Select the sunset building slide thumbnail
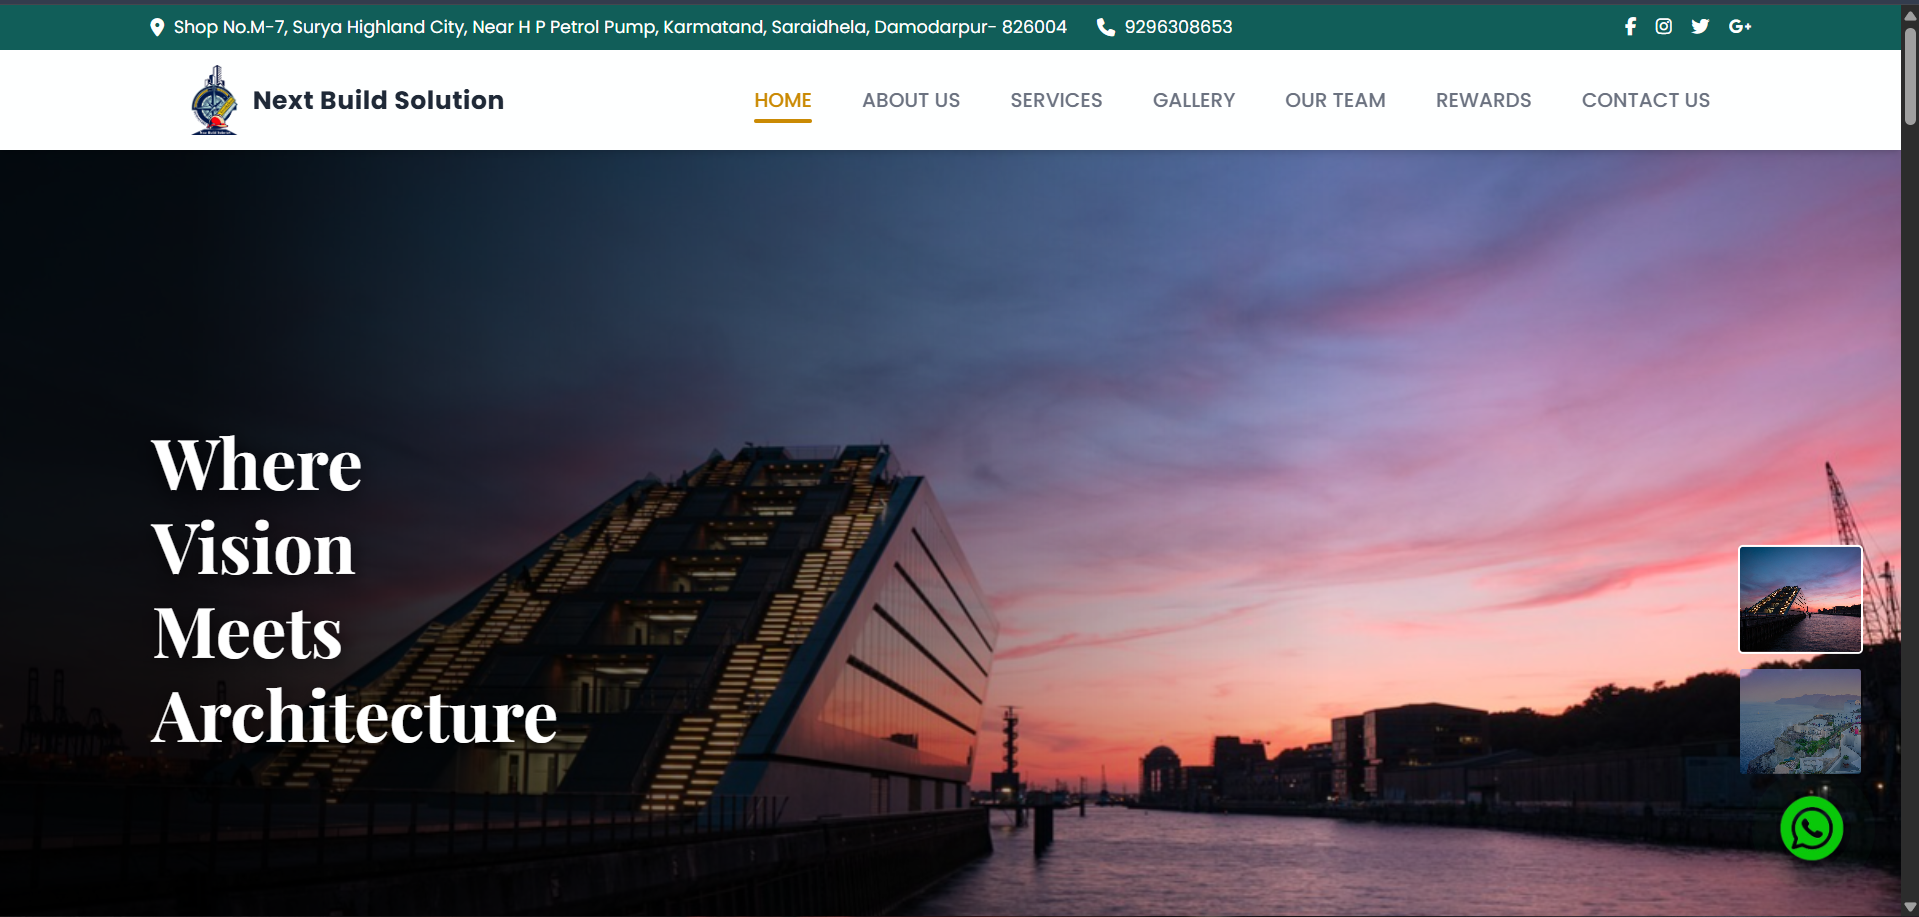Image resolution: width=1919 pixels, height=917 pixels. [1800, 599]
